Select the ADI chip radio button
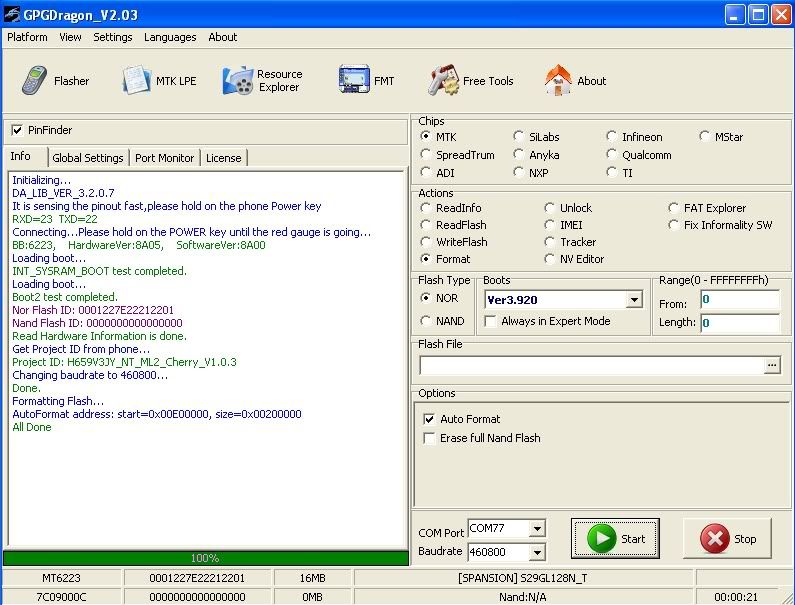This screenshot has height=605, width=795. pyautogui.click(x=426, y=172)
